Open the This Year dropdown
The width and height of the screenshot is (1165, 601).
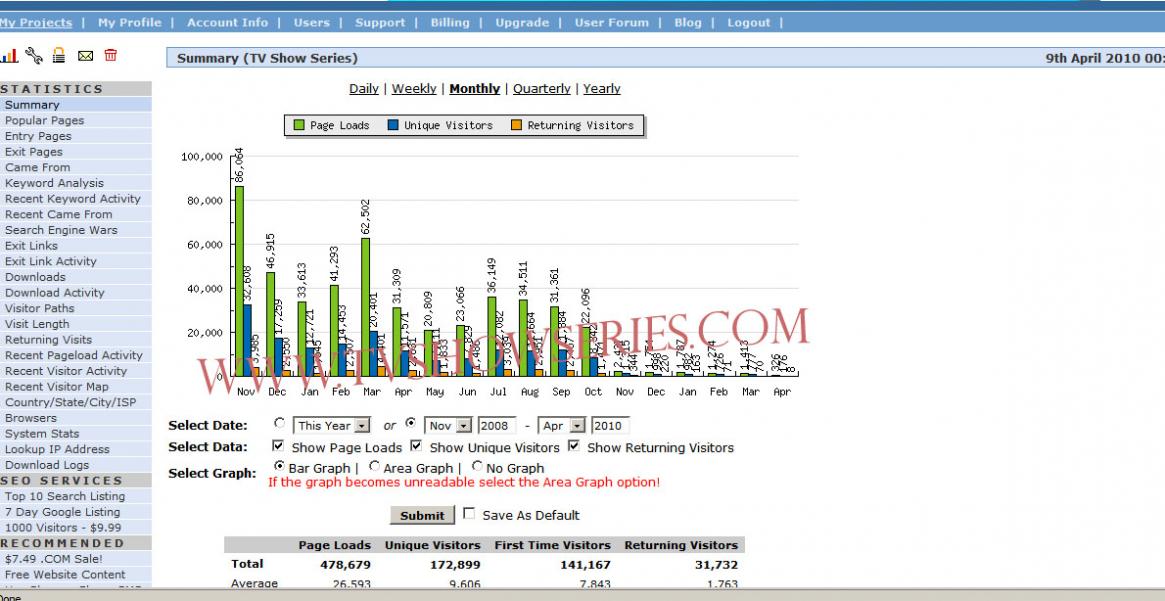point(362,426)
